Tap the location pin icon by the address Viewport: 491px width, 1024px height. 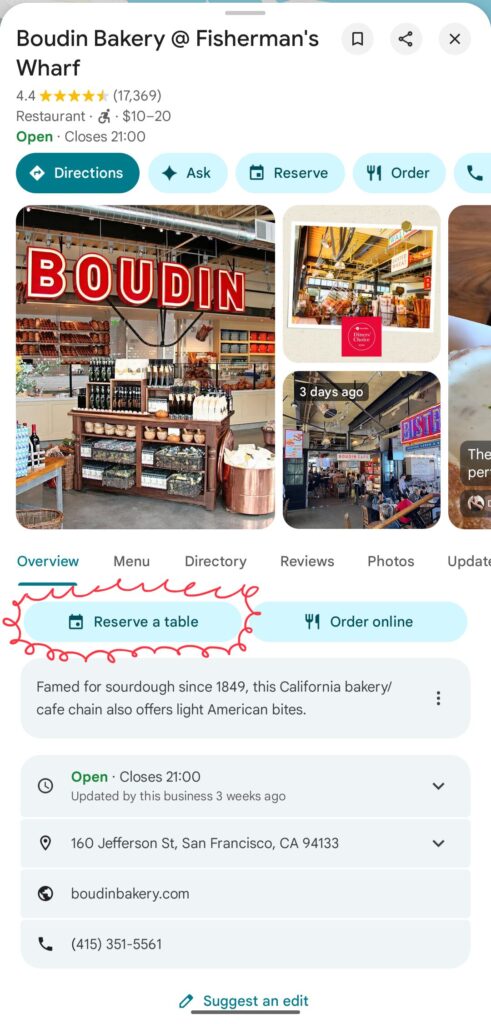45,843
